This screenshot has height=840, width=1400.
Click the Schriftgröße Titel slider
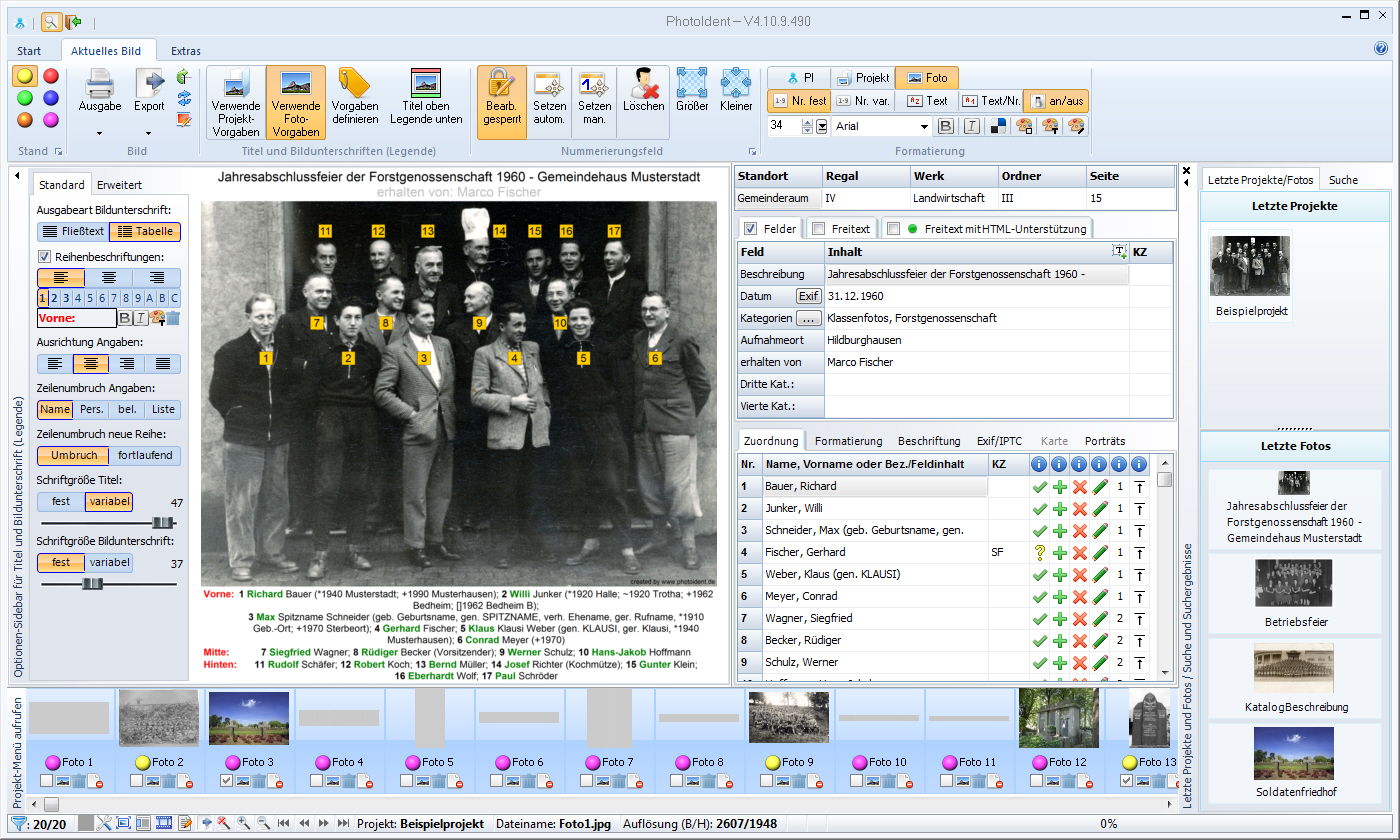point(161,523)
